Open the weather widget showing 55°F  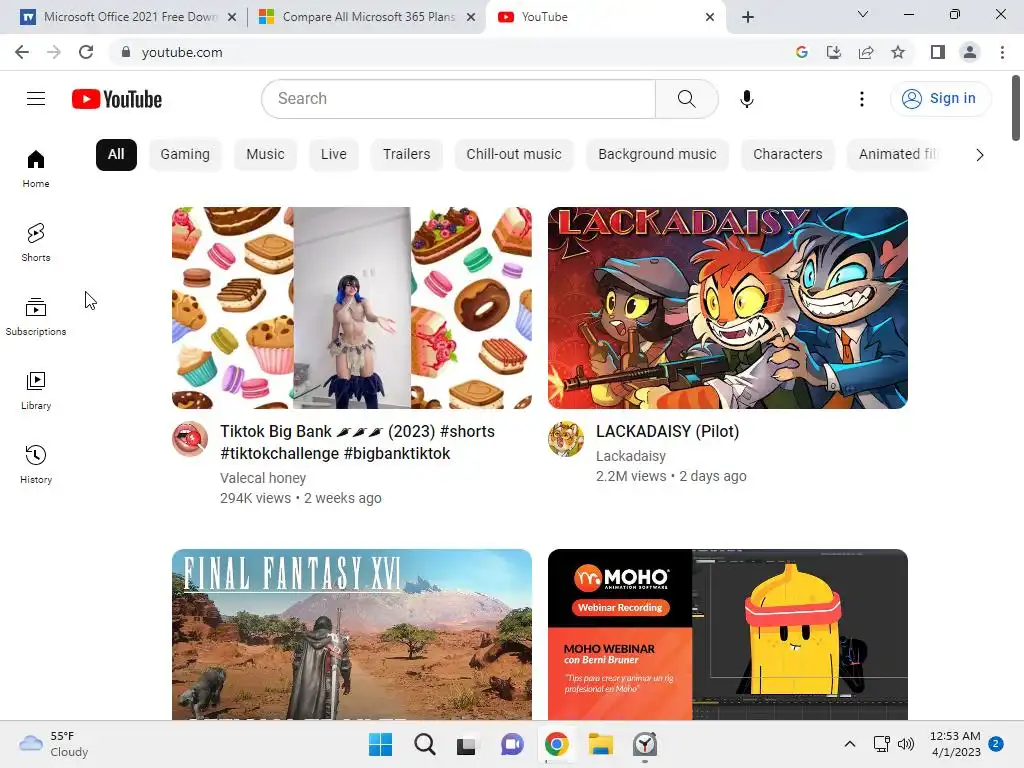(x=54, y=744)
